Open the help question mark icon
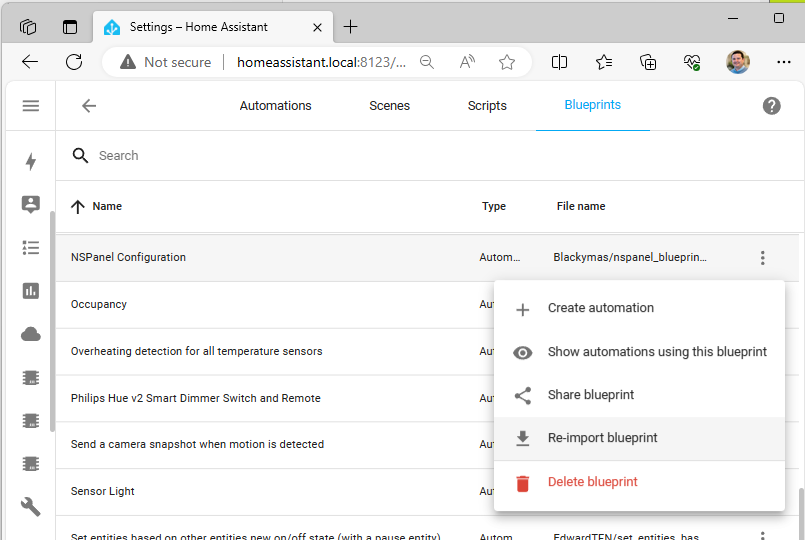 click(x=771, y=106)
